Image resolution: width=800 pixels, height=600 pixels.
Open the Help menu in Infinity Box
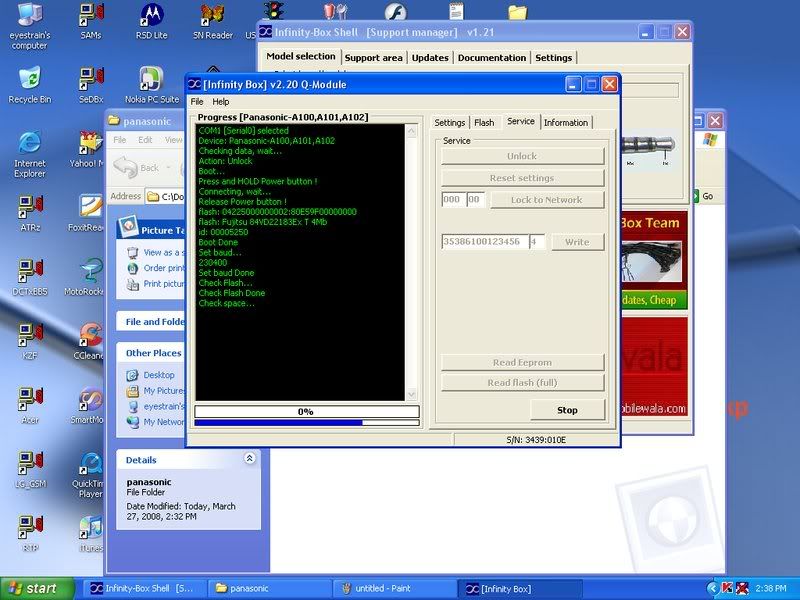(x=220, y=102)
